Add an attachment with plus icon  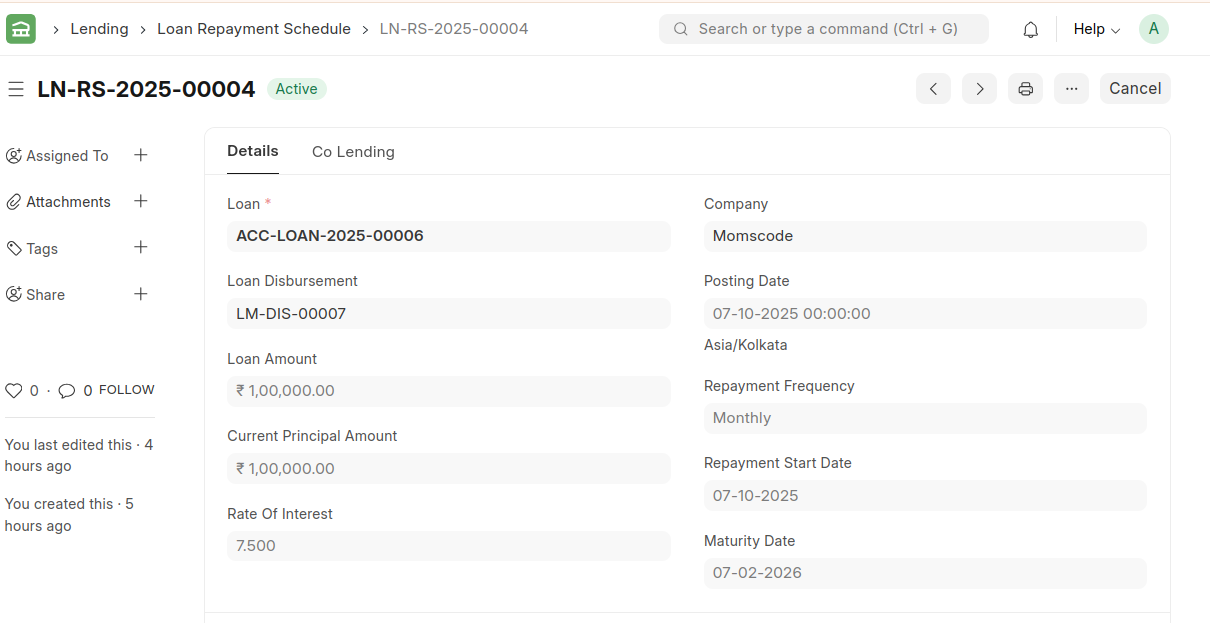pyautogui.click(x=141, y=201)
